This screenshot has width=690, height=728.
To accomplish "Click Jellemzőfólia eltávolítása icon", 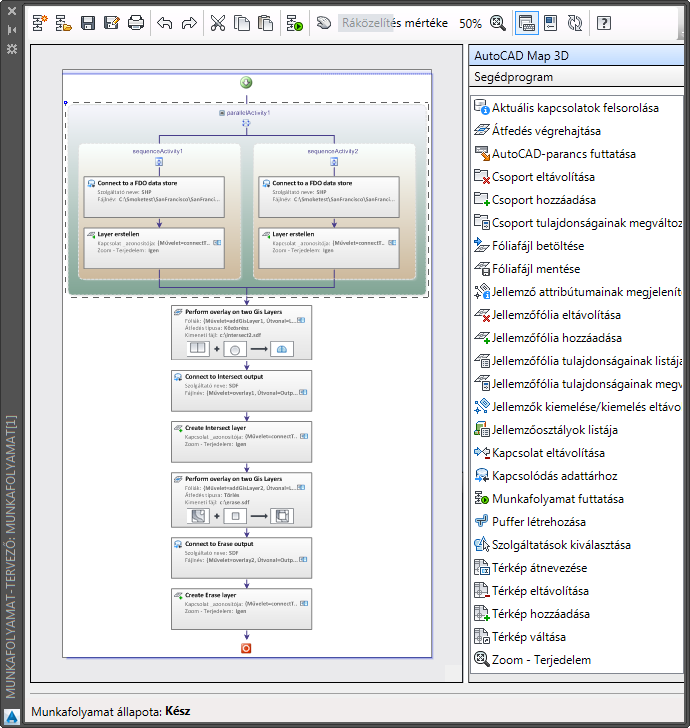I will coord(482,315).
